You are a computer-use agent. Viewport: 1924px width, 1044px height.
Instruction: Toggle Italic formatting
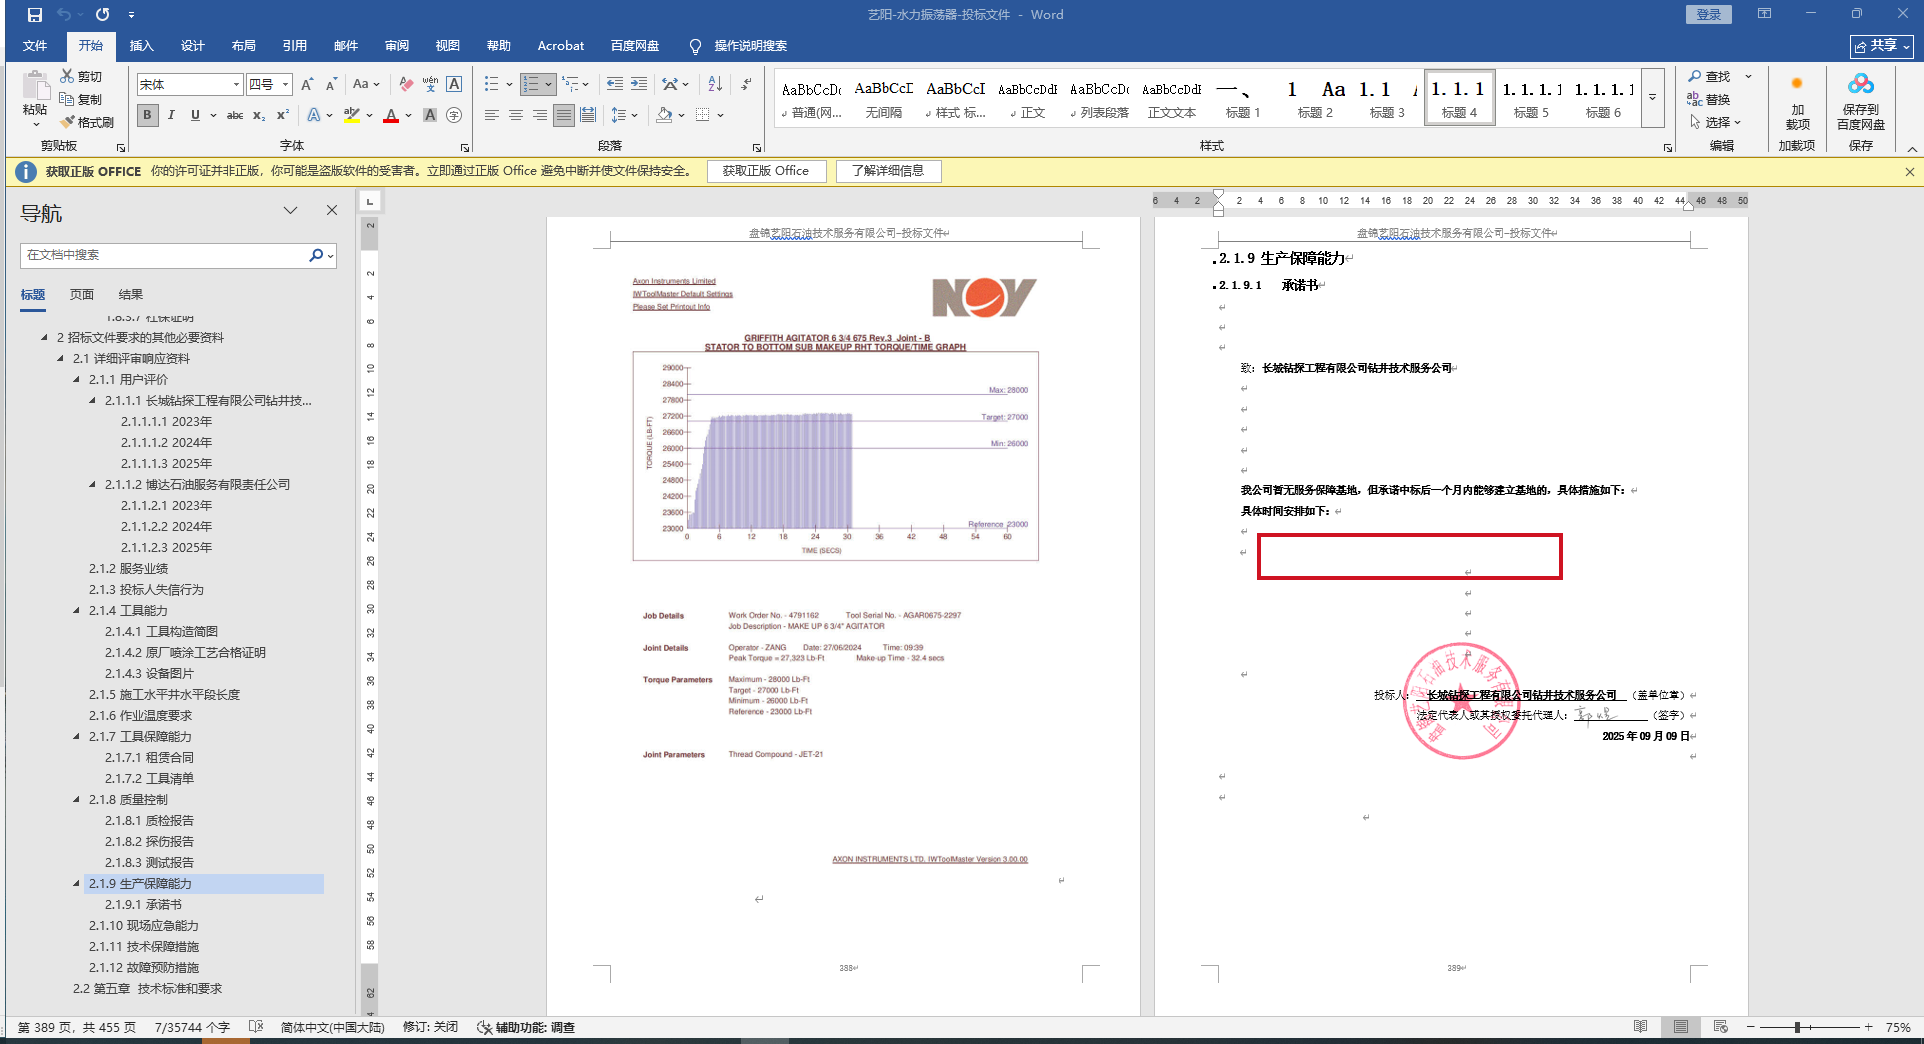[171, 115]
